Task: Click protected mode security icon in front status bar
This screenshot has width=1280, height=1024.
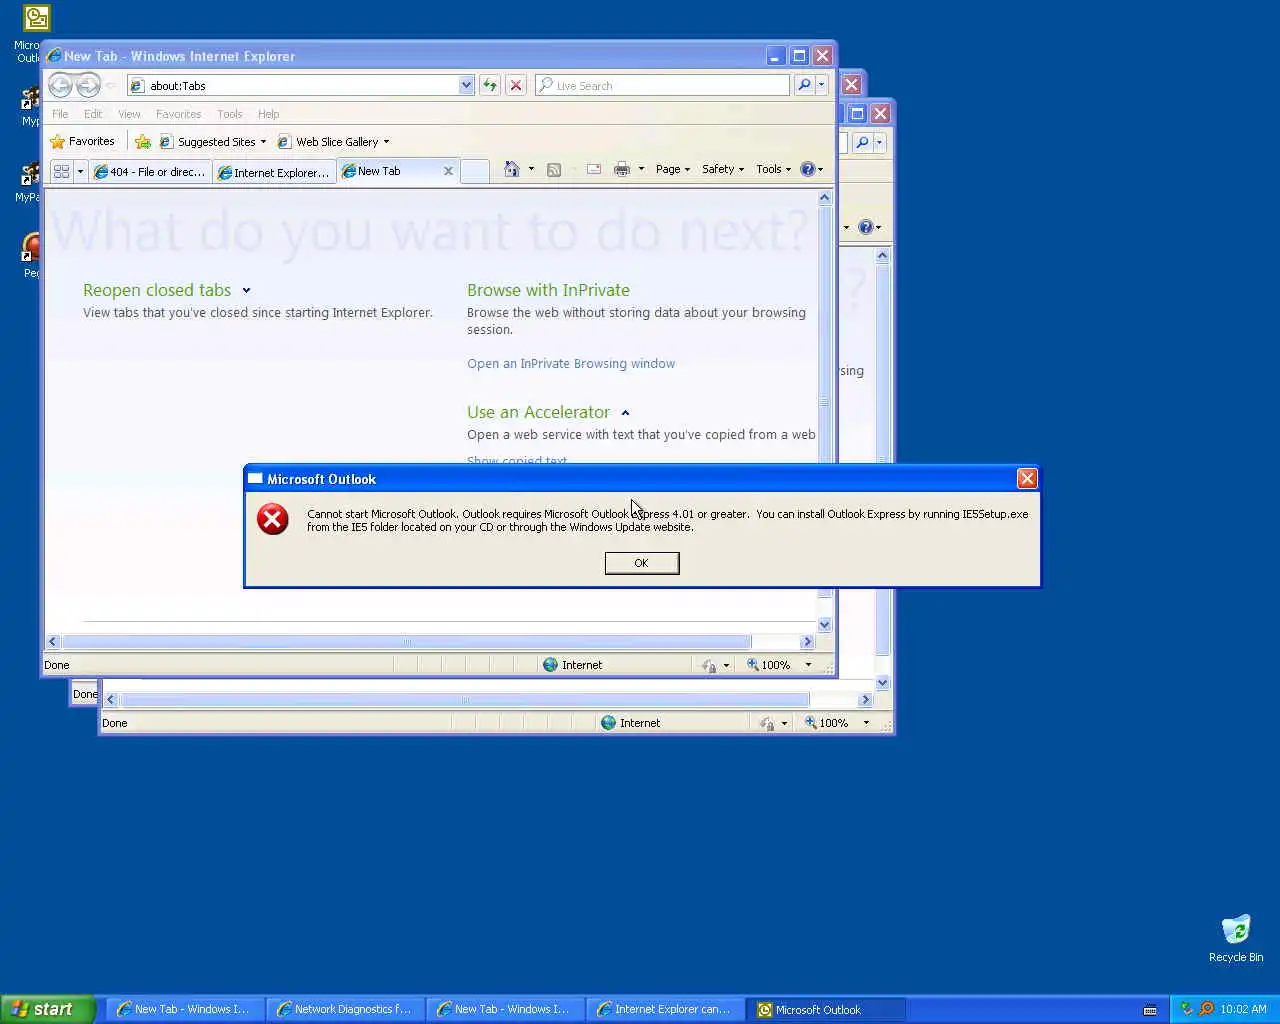Action: tap(709, 665)
